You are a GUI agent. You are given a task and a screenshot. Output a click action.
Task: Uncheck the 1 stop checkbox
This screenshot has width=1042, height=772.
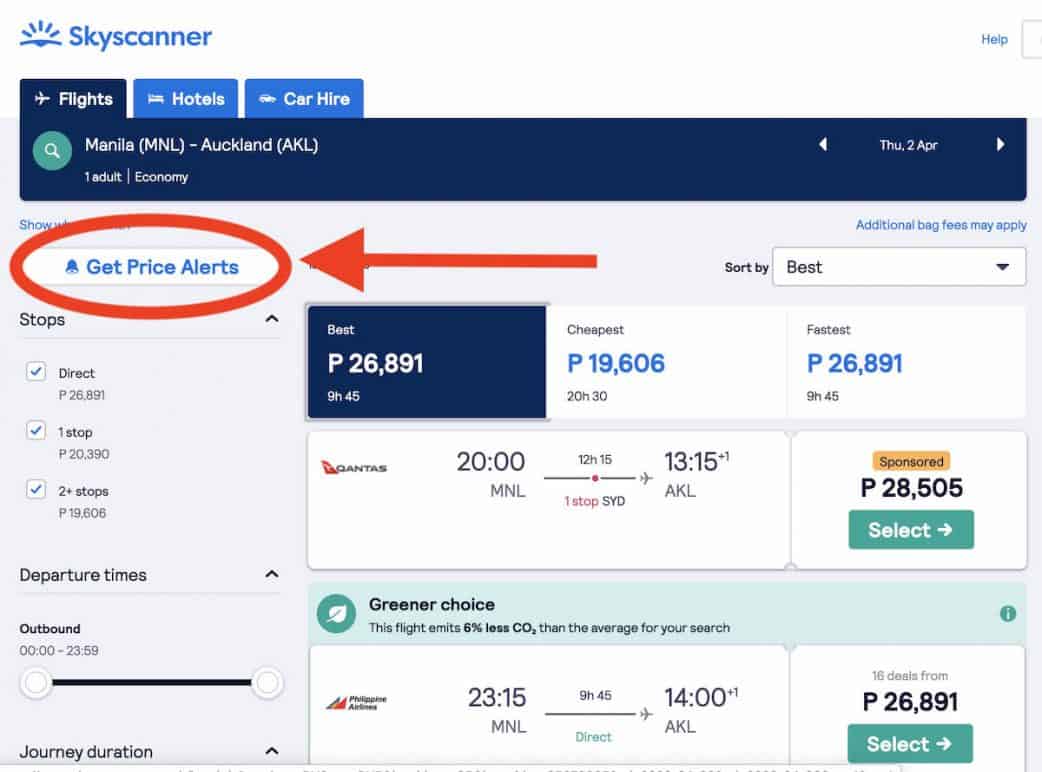click(x=36, y=431)
